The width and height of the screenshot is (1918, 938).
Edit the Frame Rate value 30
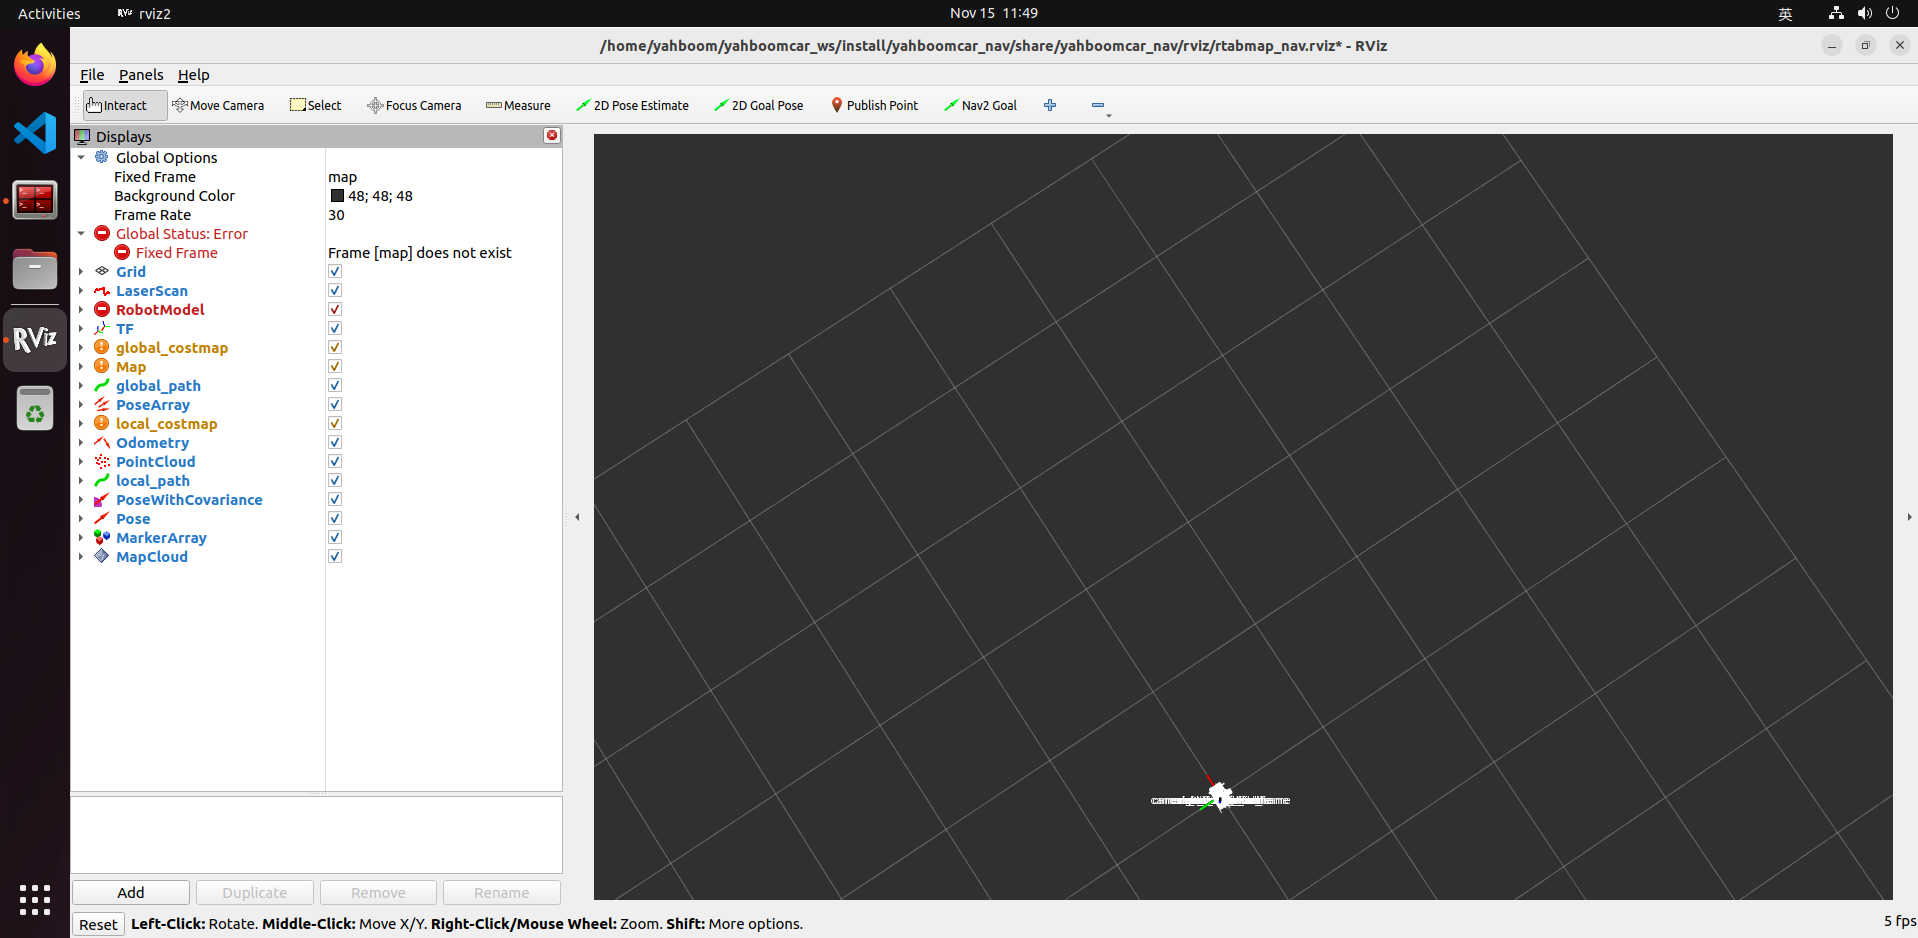443,214
